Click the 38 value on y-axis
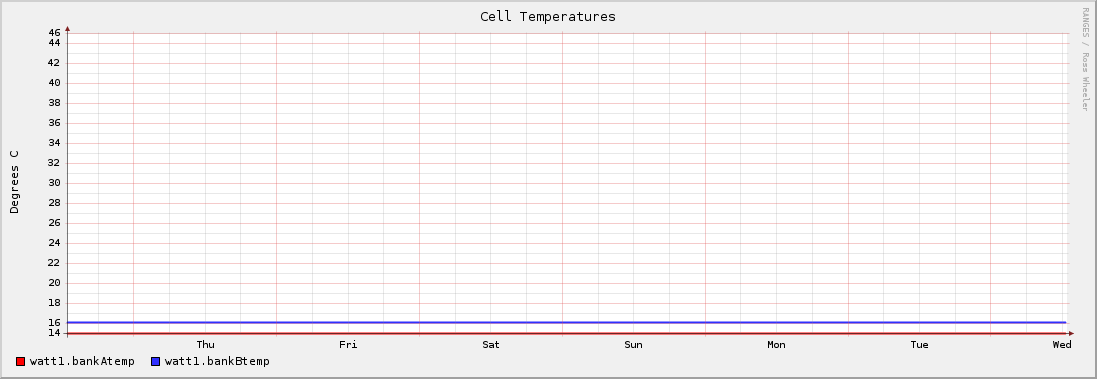The width and height of the screenshot is (1097, 379). click(55, 103)
